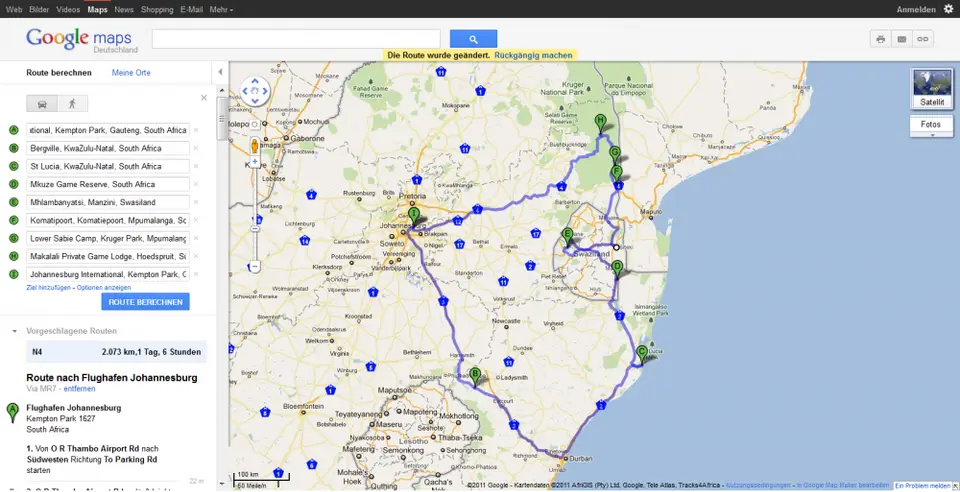Screen dimensions: 960x492
Task: Click Anmelden sign-in link
Action: 916,9
